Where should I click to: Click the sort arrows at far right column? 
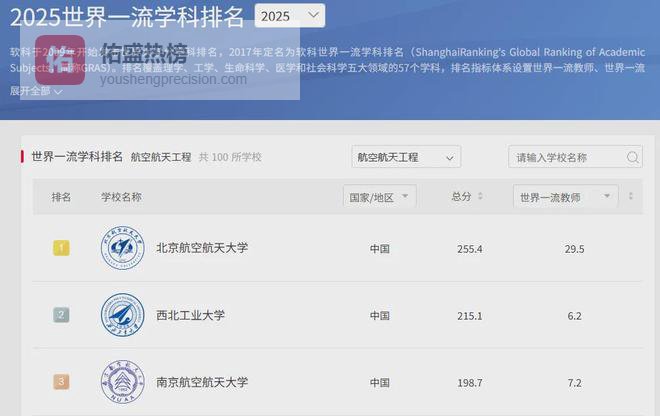pos(630,197)
